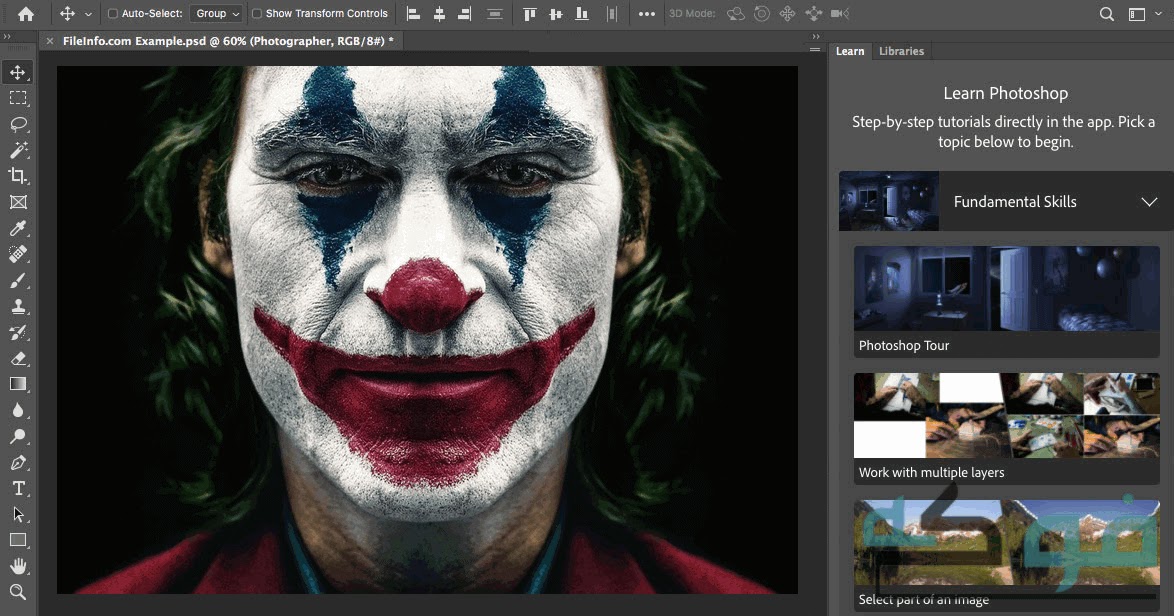Select the Clone Stamp tool
1174x616 pixels.
[18, 306]
